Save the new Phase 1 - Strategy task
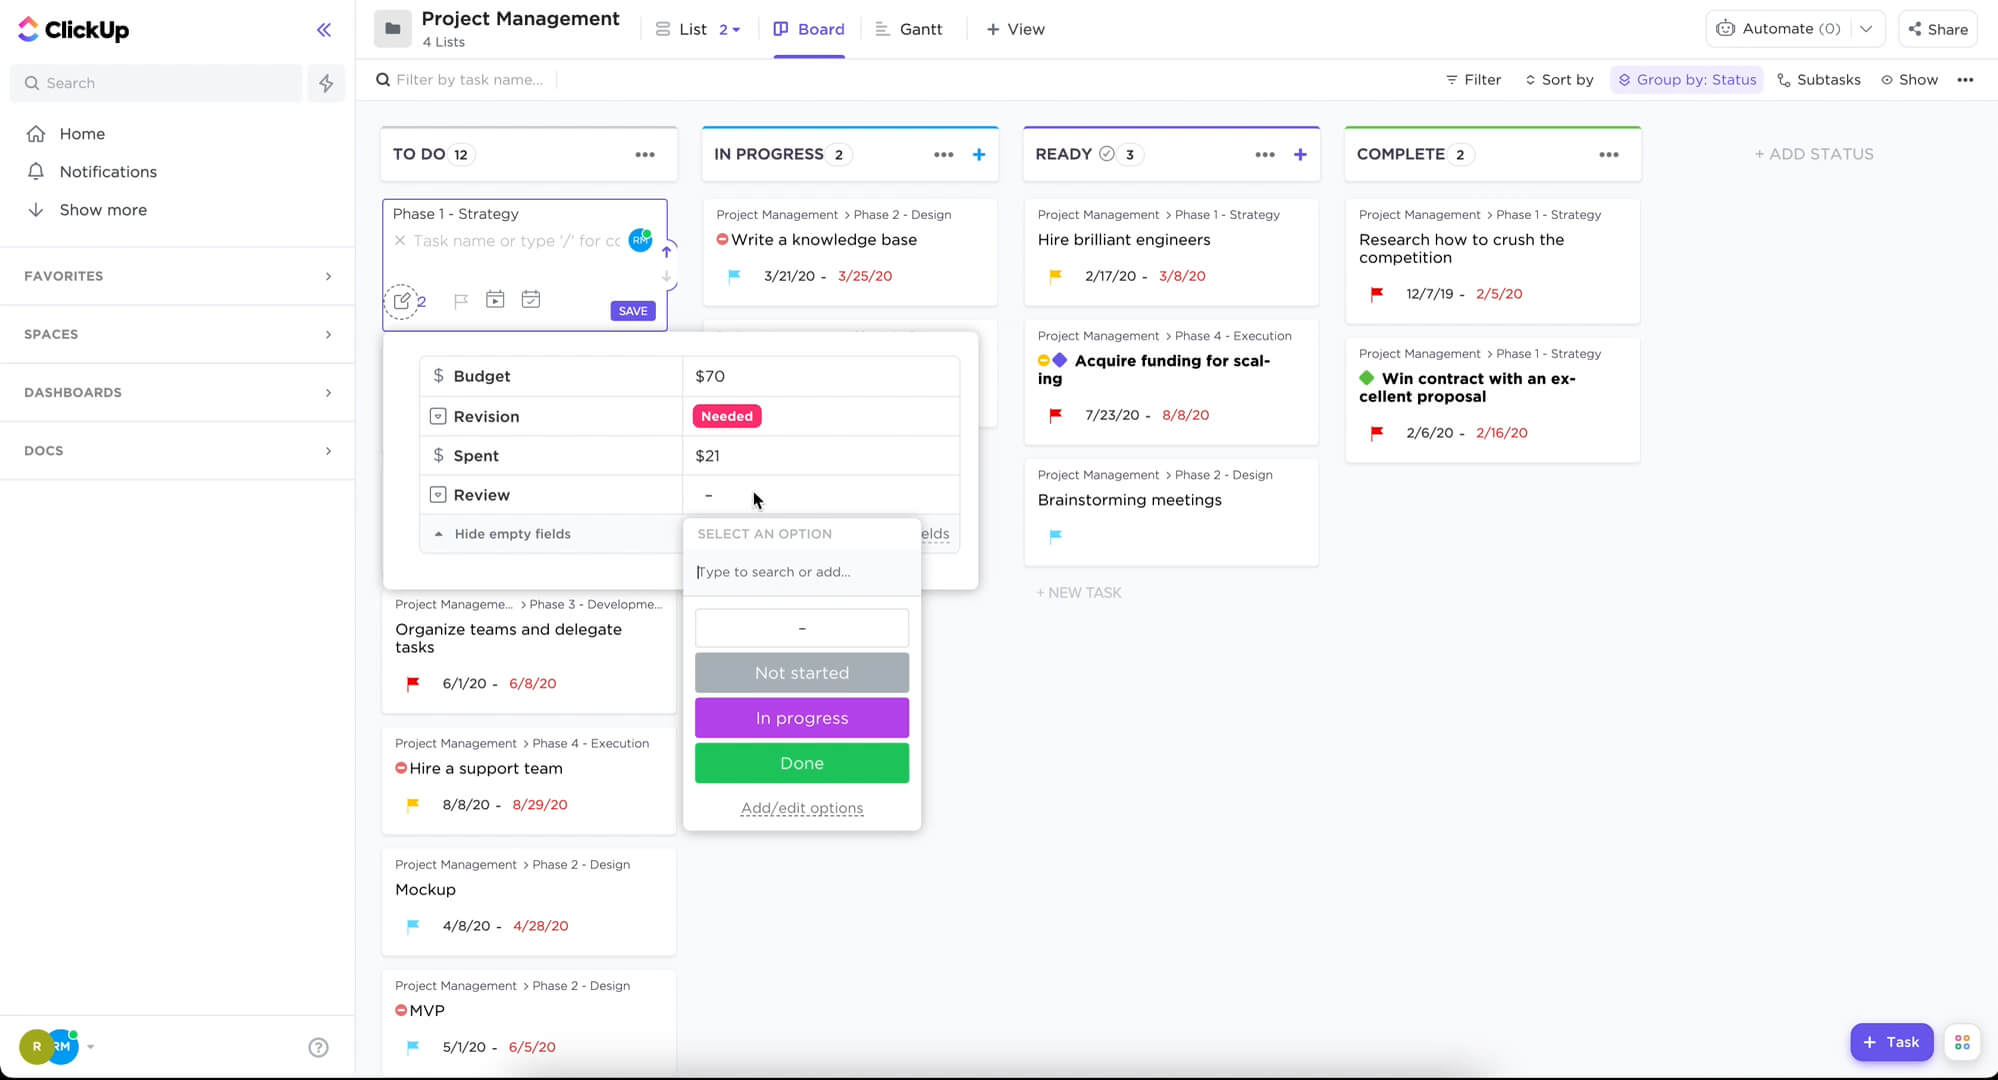The height and width of the screenshot is (1080, 1998). [x=632, y=311]
